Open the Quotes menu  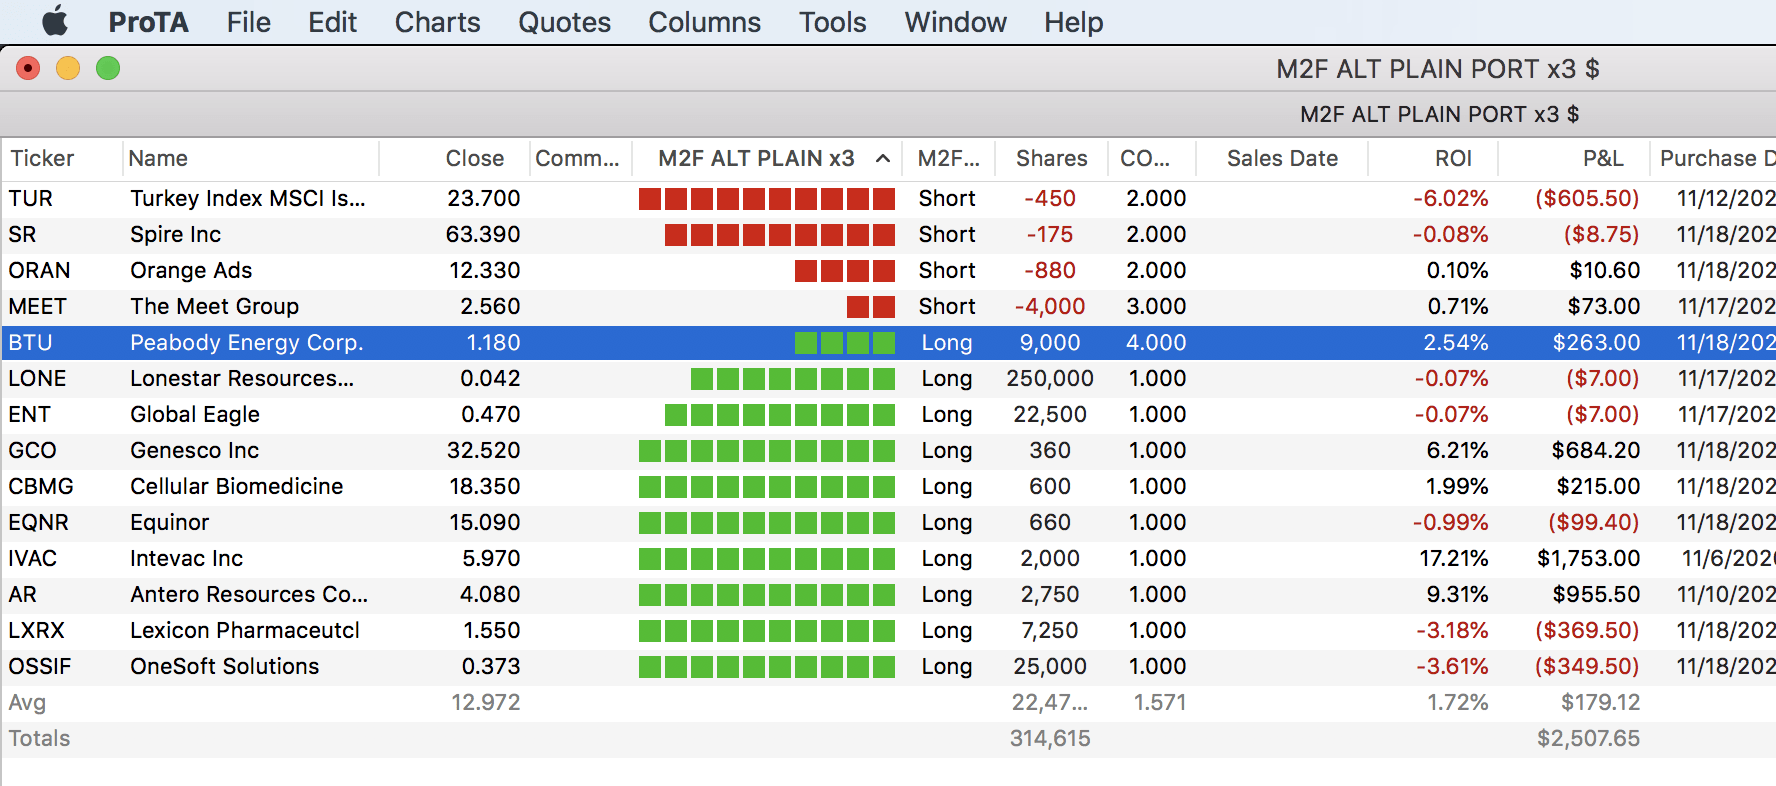coord(564,22)
